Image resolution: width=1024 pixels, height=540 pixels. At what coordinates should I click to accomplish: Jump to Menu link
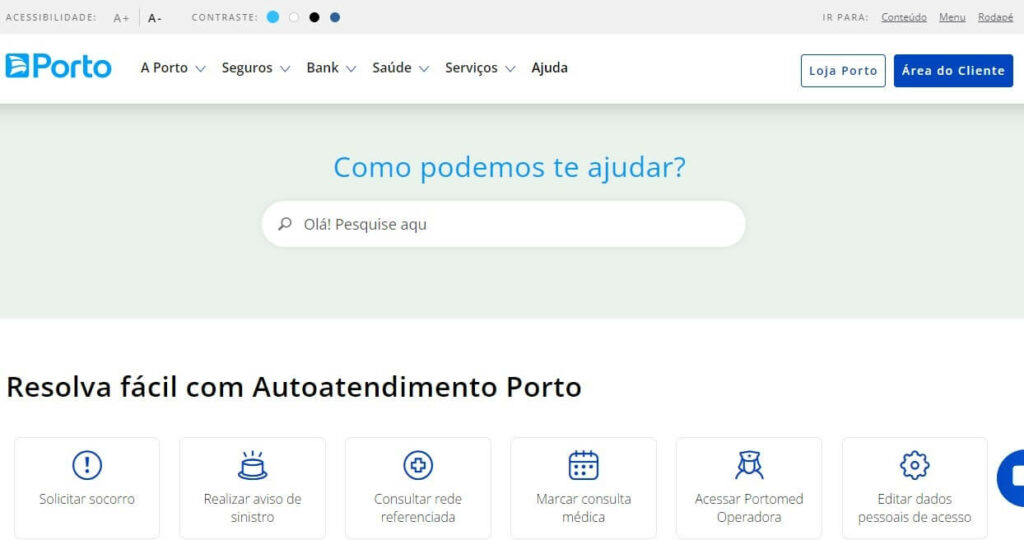coord(952,18)
